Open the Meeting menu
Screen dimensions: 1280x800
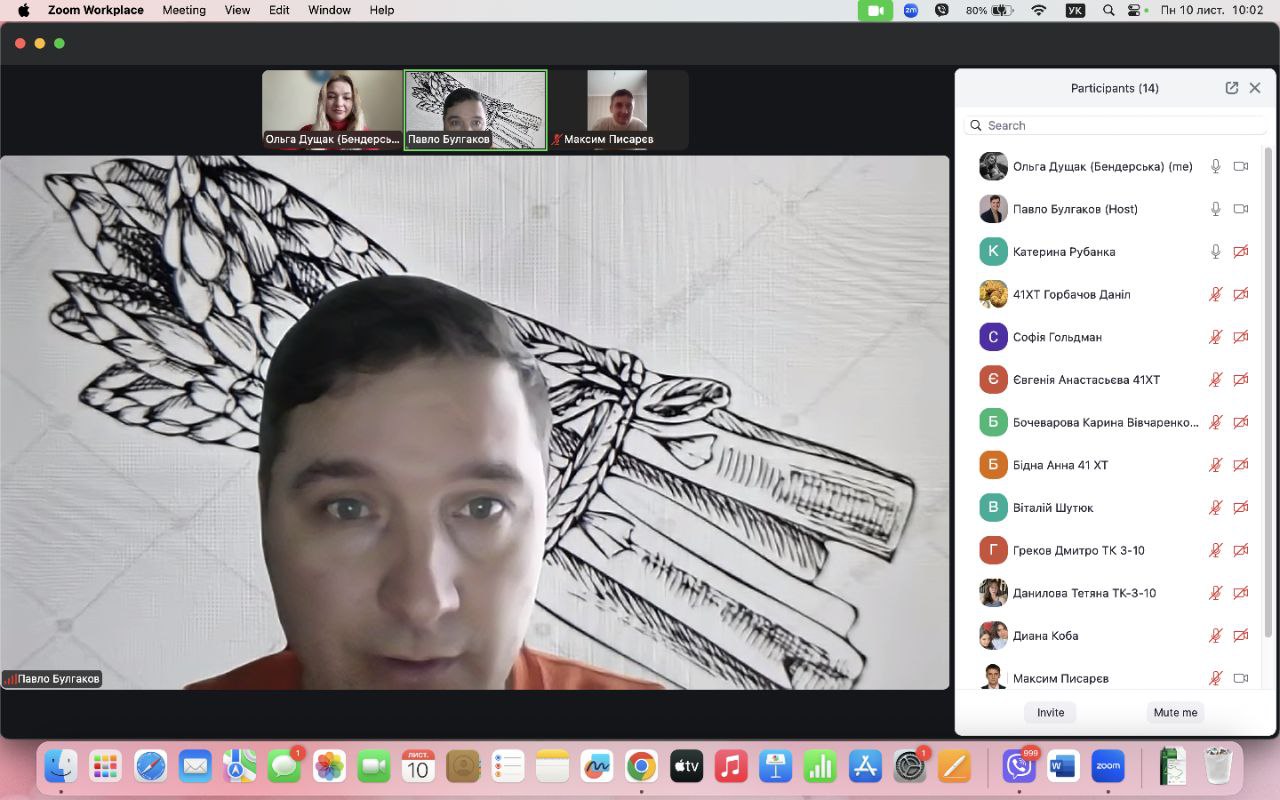pyautogui.click(x=184, y=10)
